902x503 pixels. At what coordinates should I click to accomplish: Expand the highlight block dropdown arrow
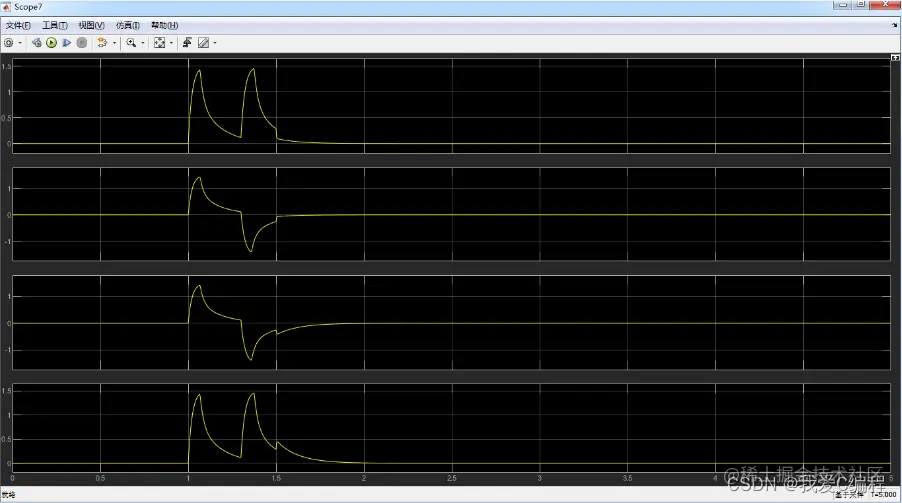pos(114,43)
